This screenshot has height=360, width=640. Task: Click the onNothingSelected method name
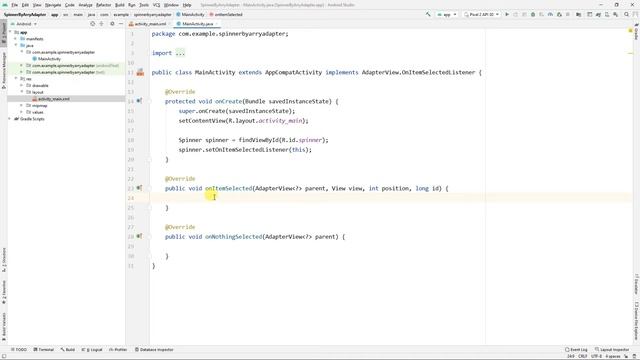pyautogui.click(x=233, y=237)
